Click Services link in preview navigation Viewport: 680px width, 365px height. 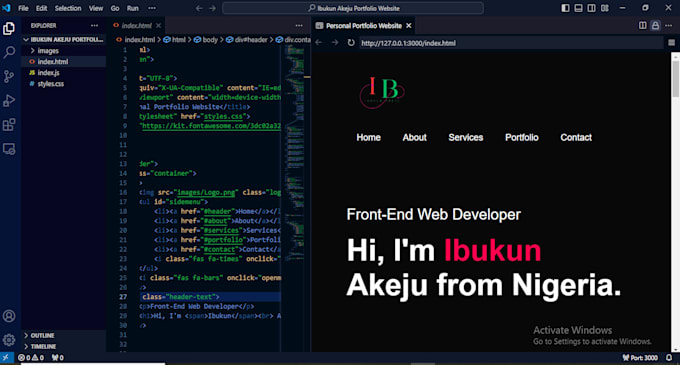tap(465, 137)
